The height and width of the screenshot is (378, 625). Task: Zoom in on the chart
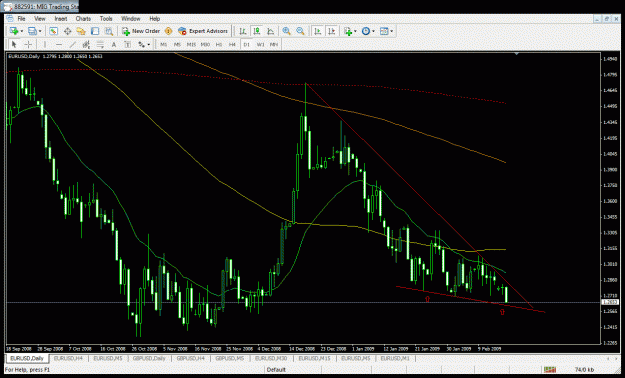[286, 31]
